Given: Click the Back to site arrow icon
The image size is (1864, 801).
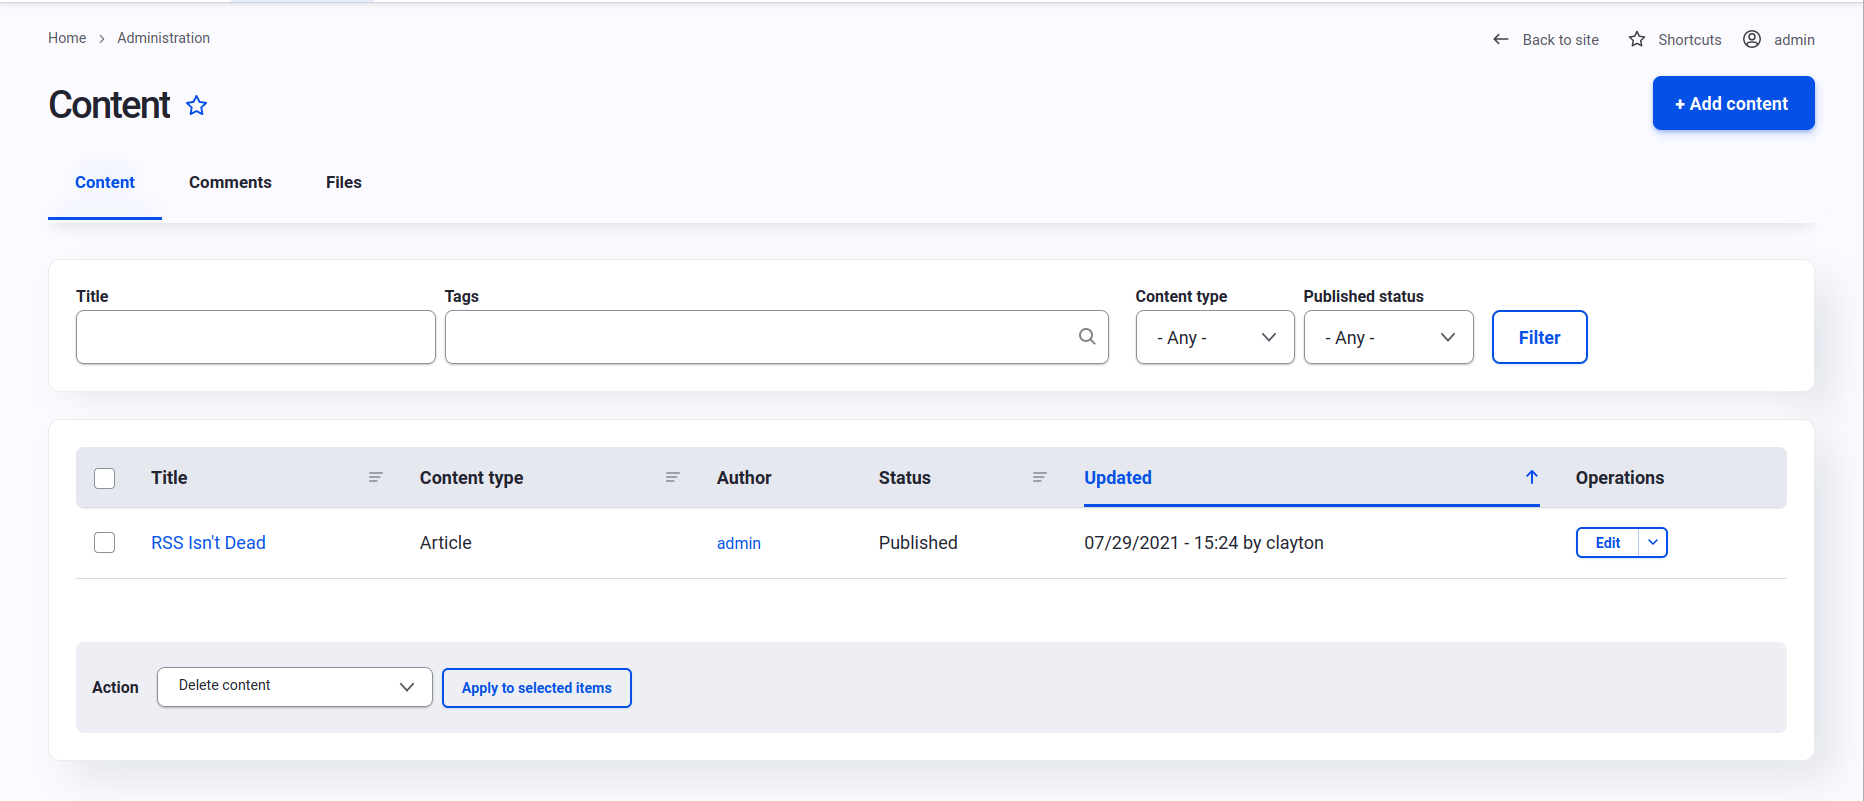Looking at the screenshot, I should pyautogui.click(x=1500, y=40).
